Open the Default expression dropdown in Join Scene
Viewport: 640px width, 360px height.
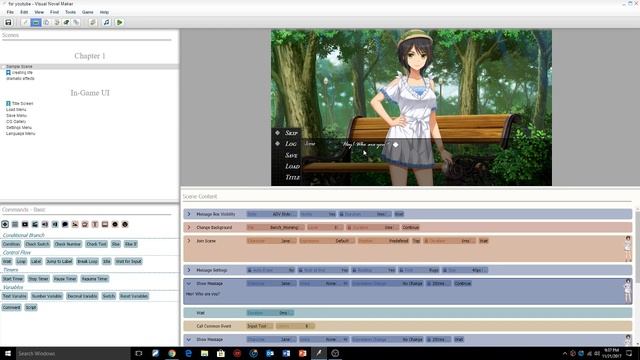(327, 241)
